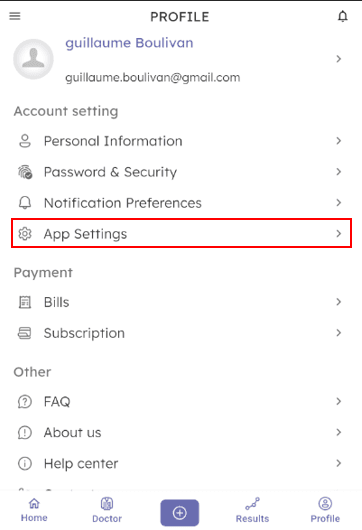Switch to the Home tab
Screen dimensions: 362x530
tap(34, 510)
